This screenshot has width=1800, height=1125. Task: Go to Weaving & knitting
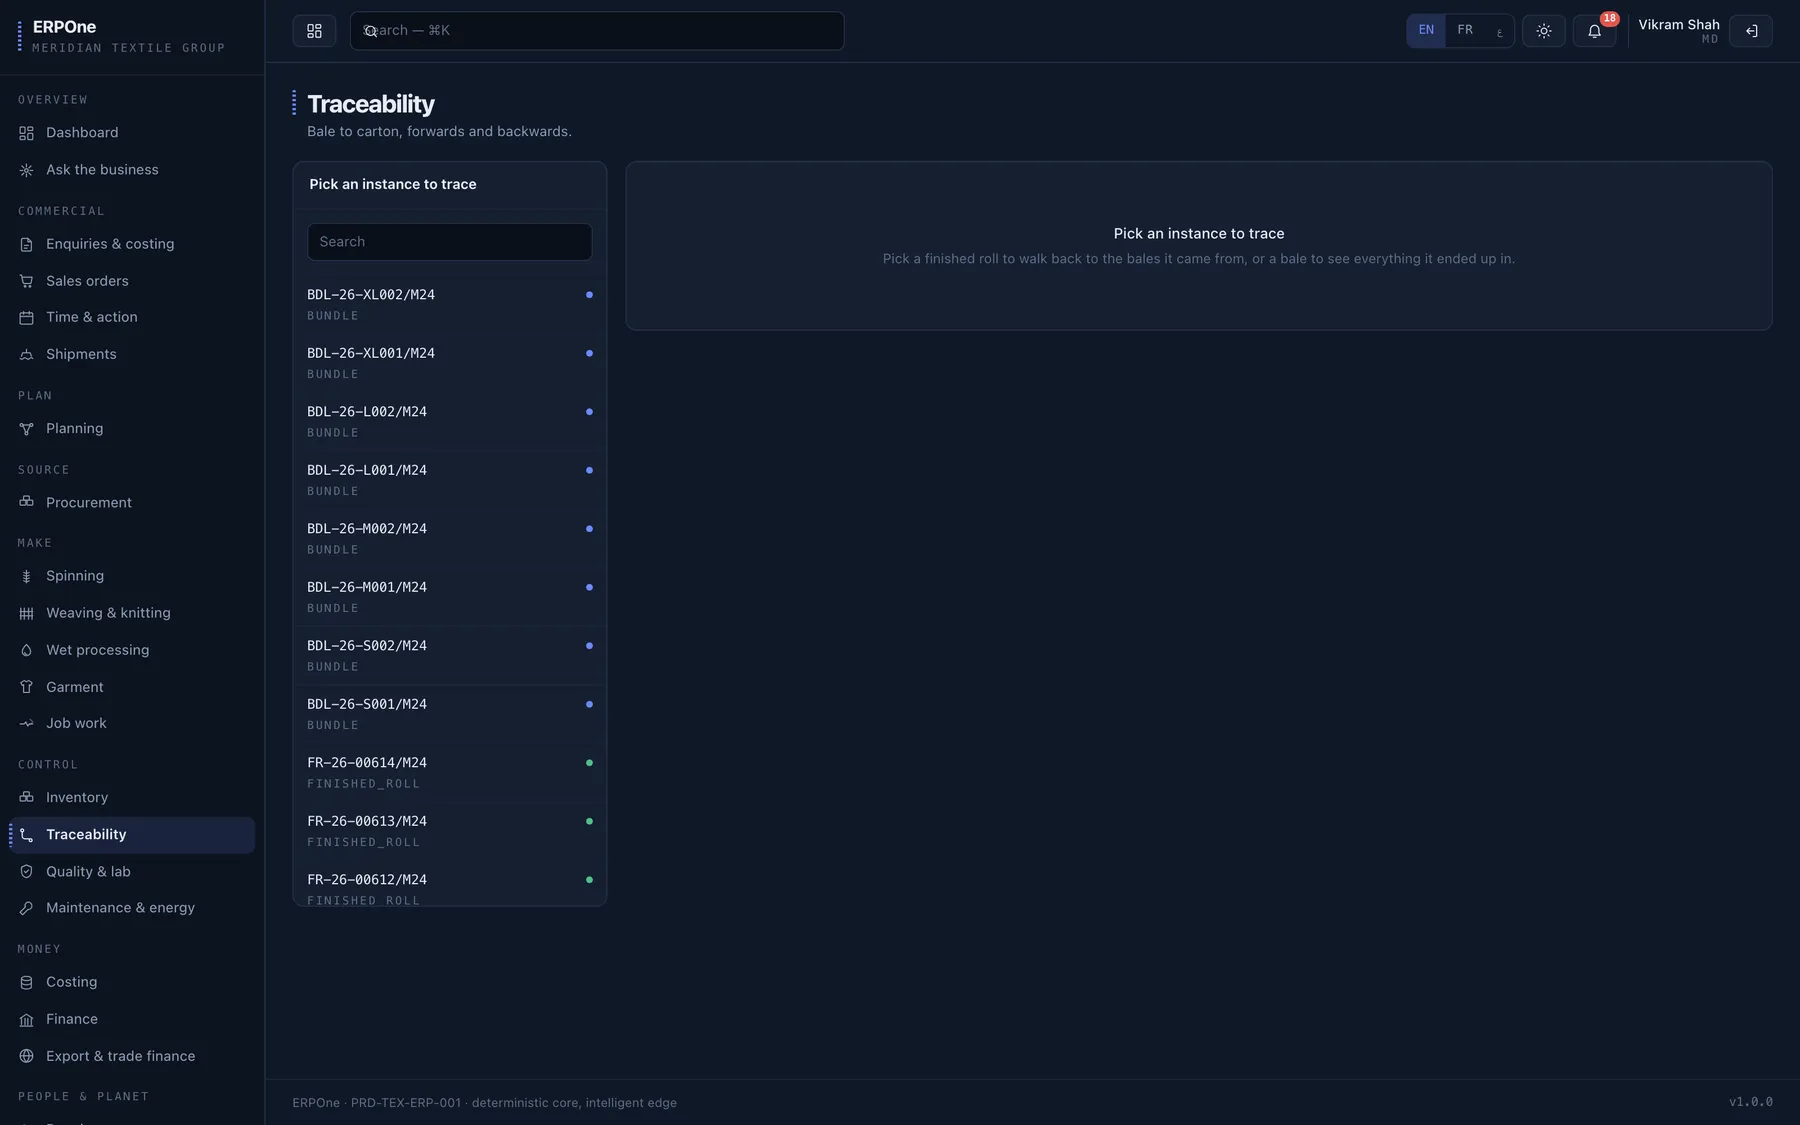tap(132, 613)
